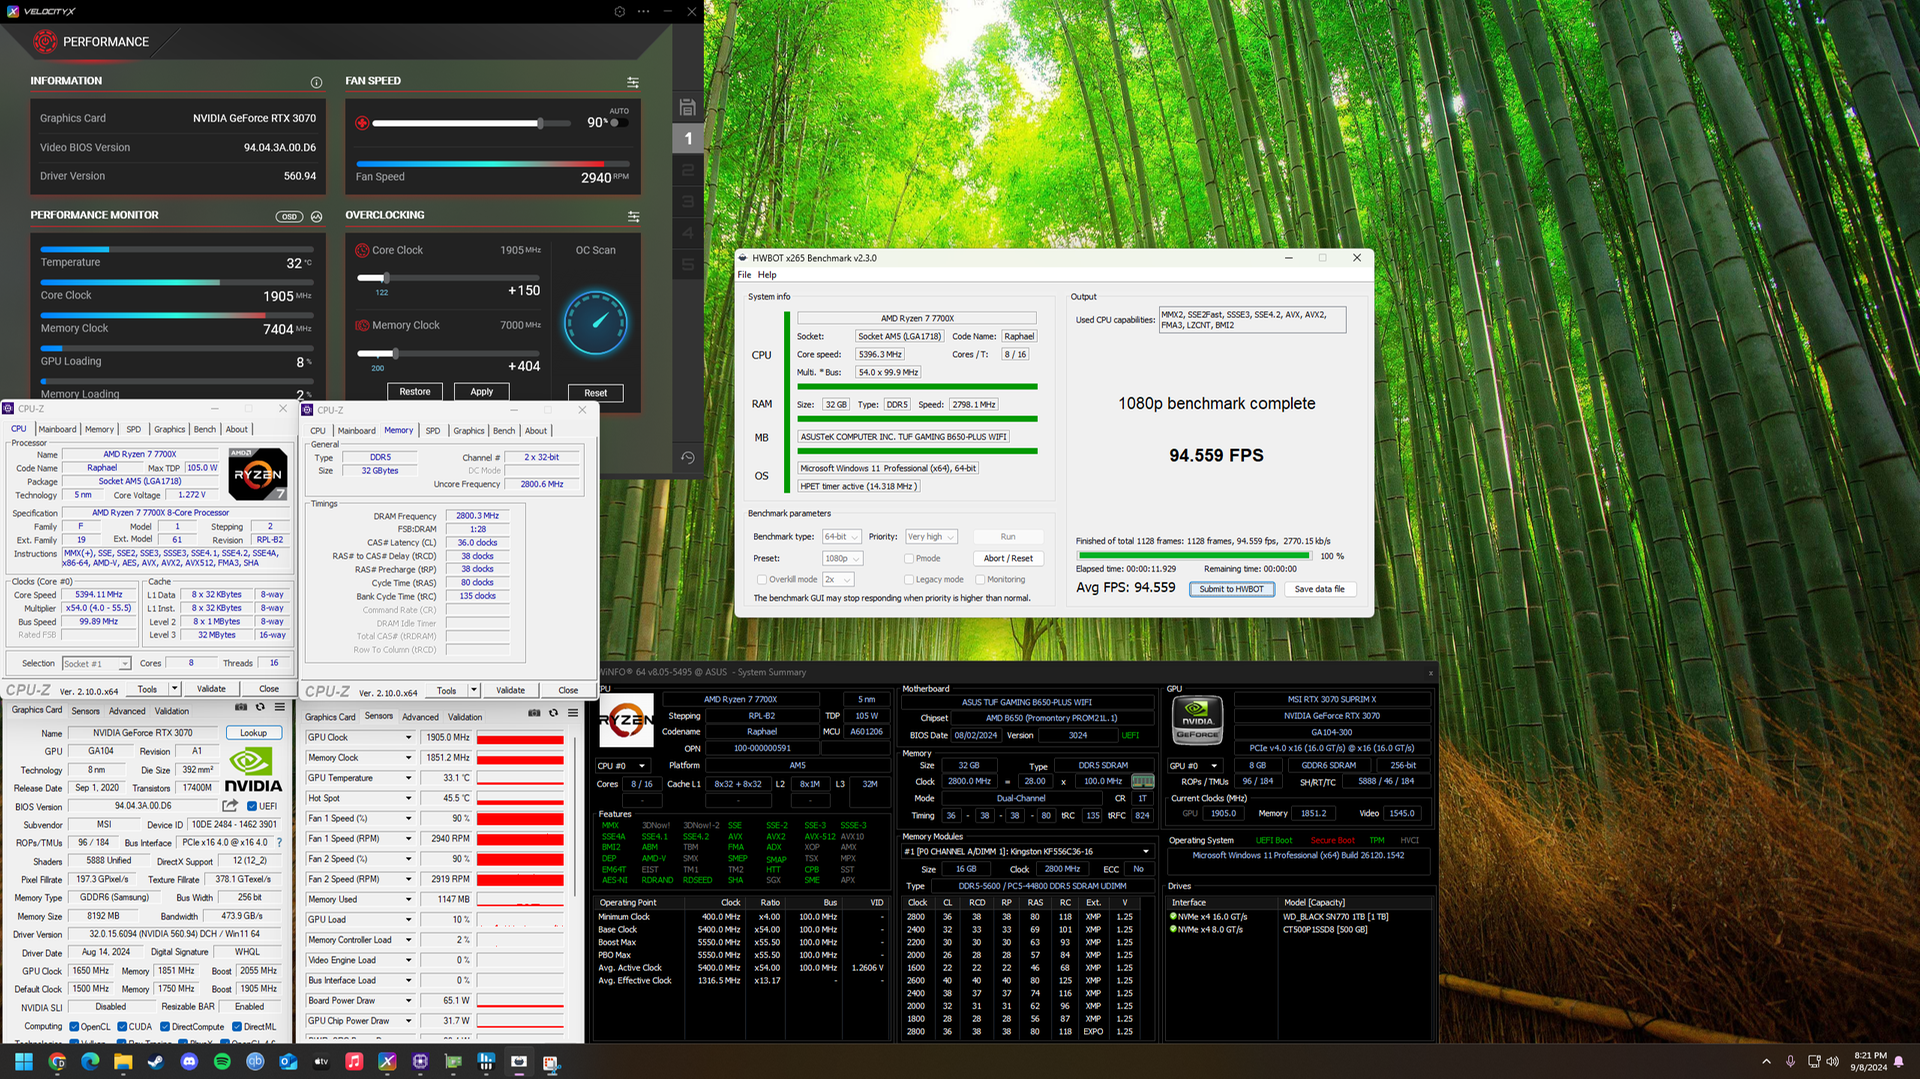The width and height of the screenshot is (1920, 1079).
Task: Open Overclocking settings sliders icon
Action: 633,216
